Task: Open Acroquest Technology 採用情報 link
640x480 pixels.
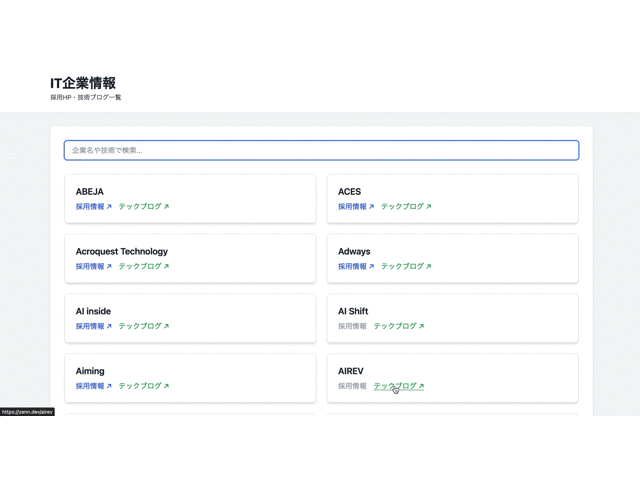Action: coord(90,267)
